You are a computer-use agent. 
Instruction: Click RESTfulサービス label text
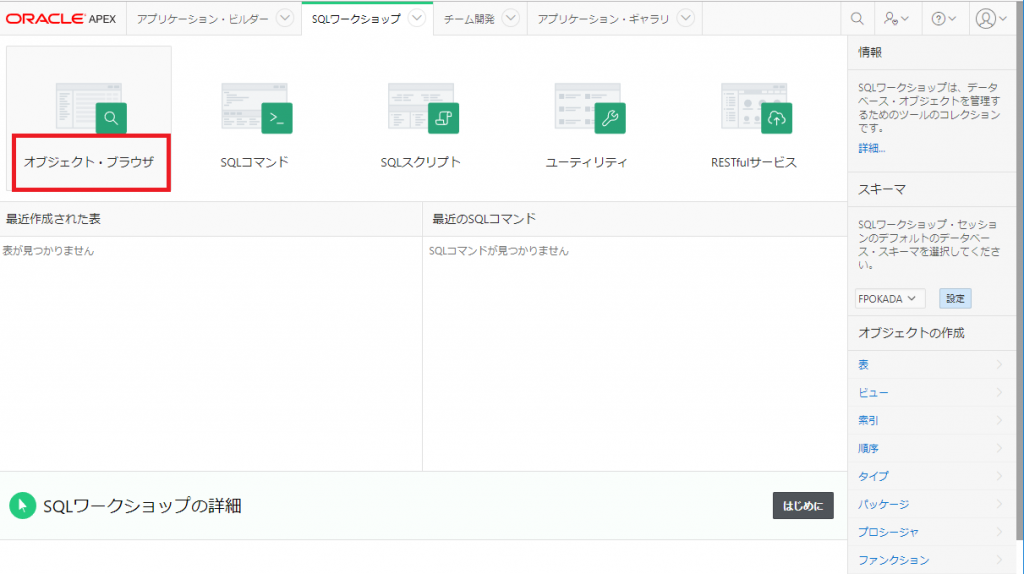(x=754, y=162)
